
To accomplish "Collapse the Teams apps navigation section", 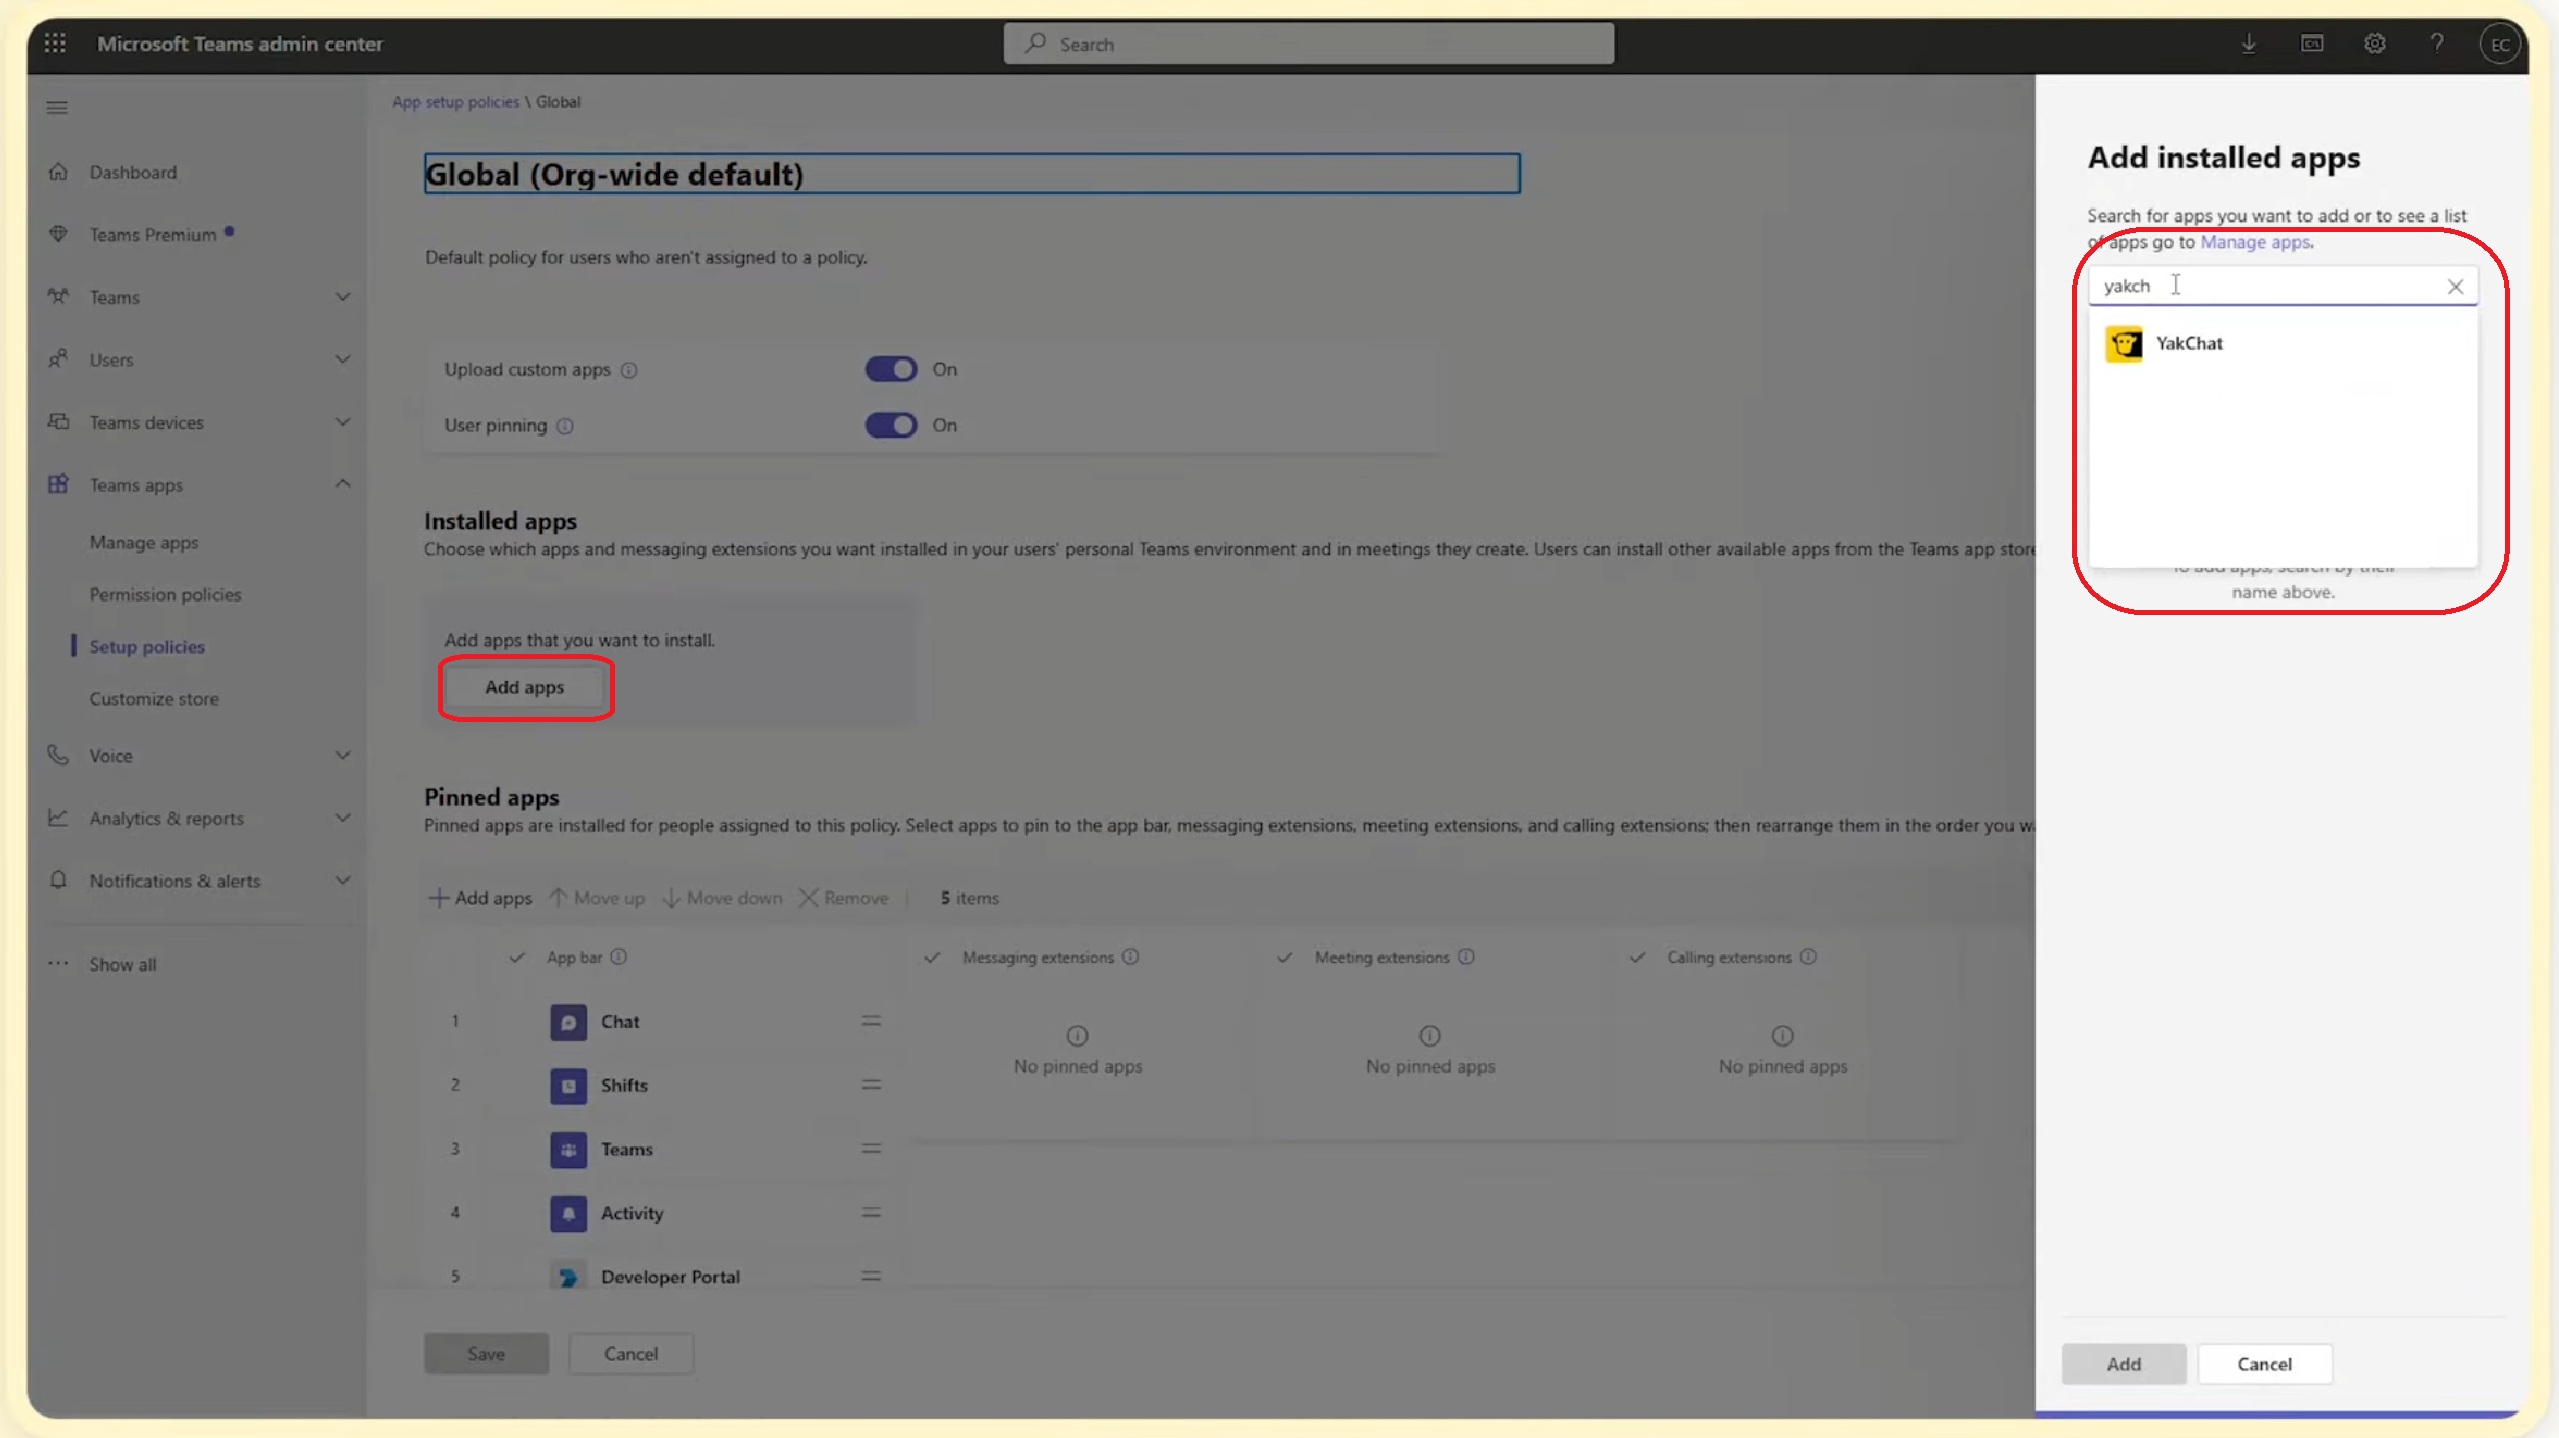I will tap(342, 484).
